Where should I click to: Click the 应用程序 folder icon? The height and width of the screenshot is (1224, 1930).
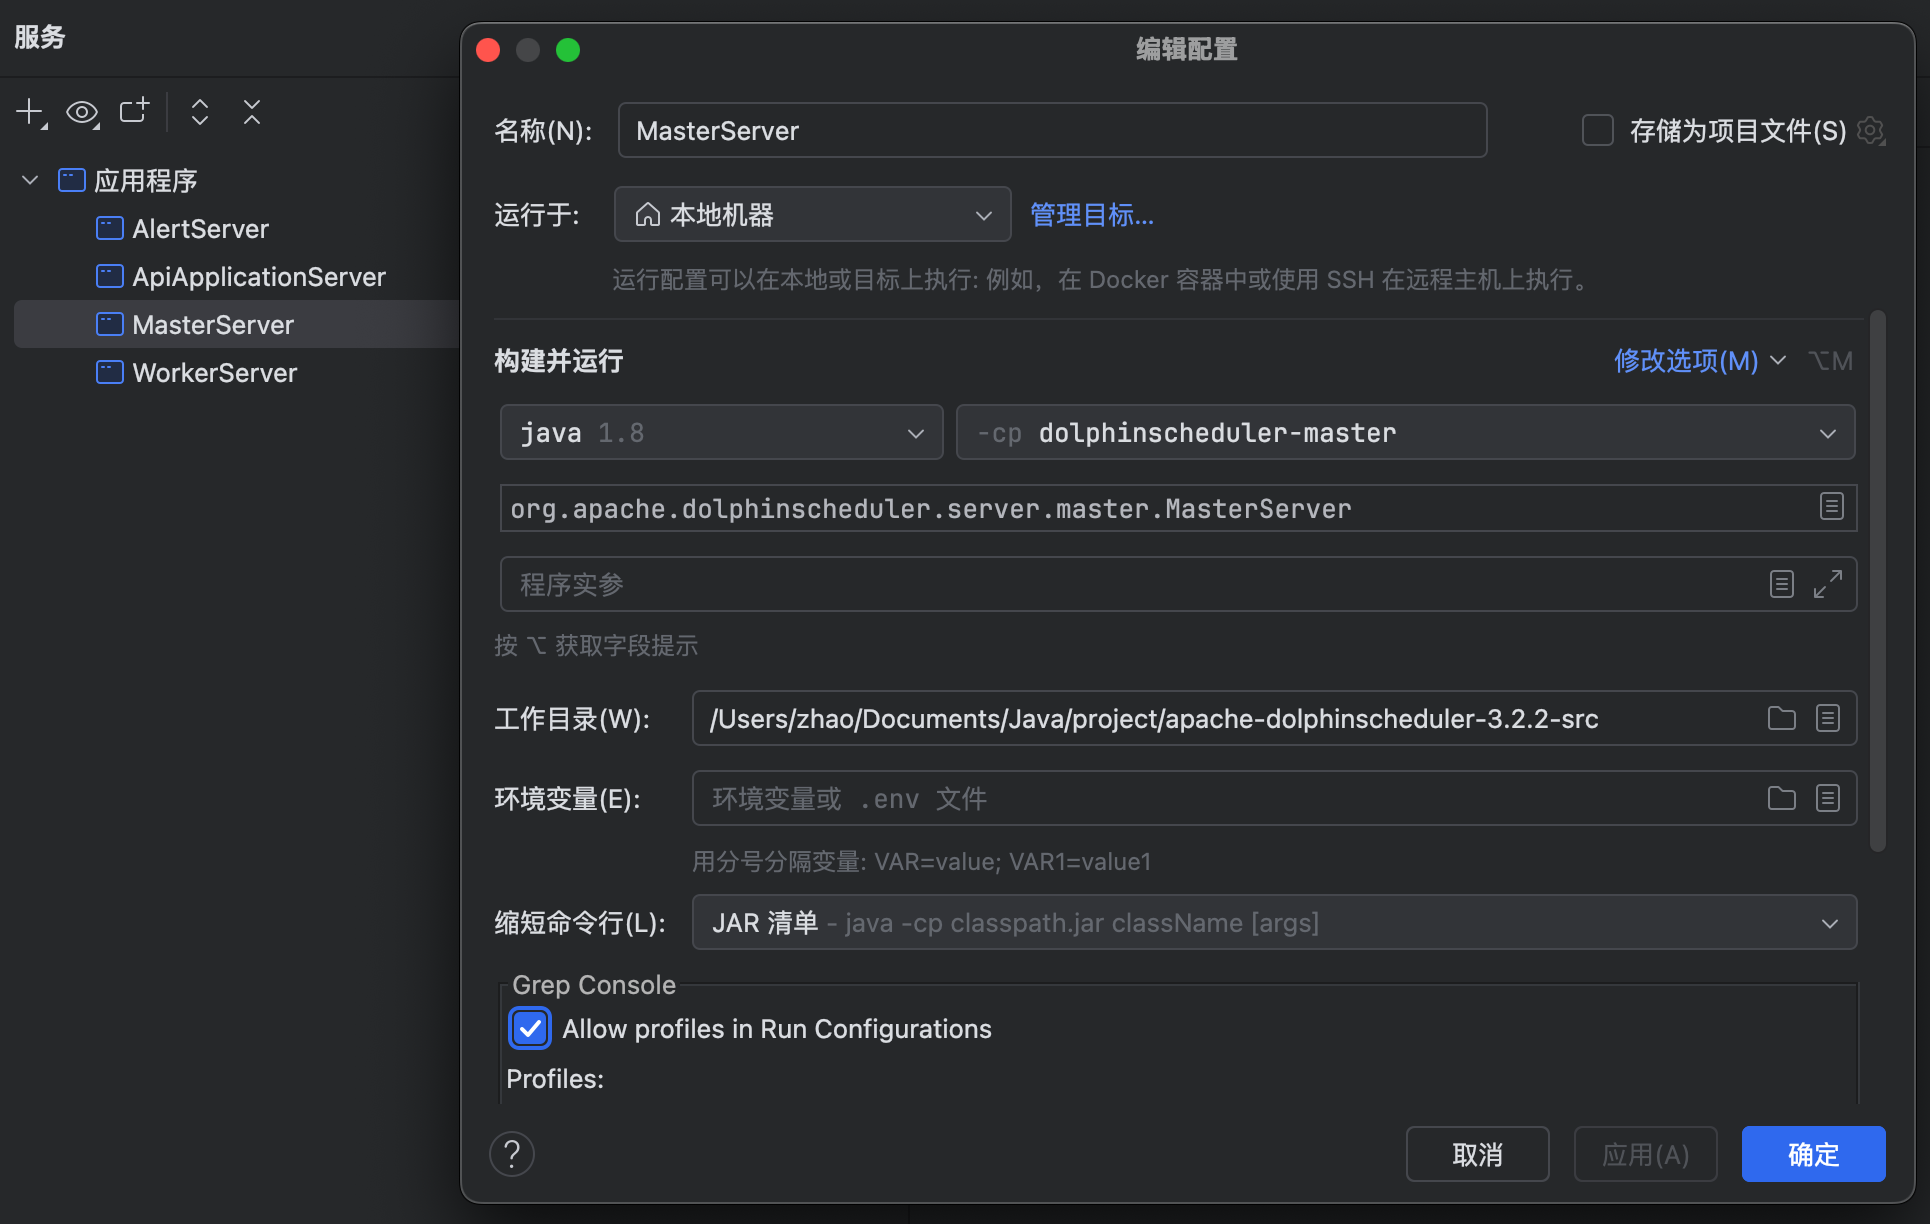tap(71, 181)
